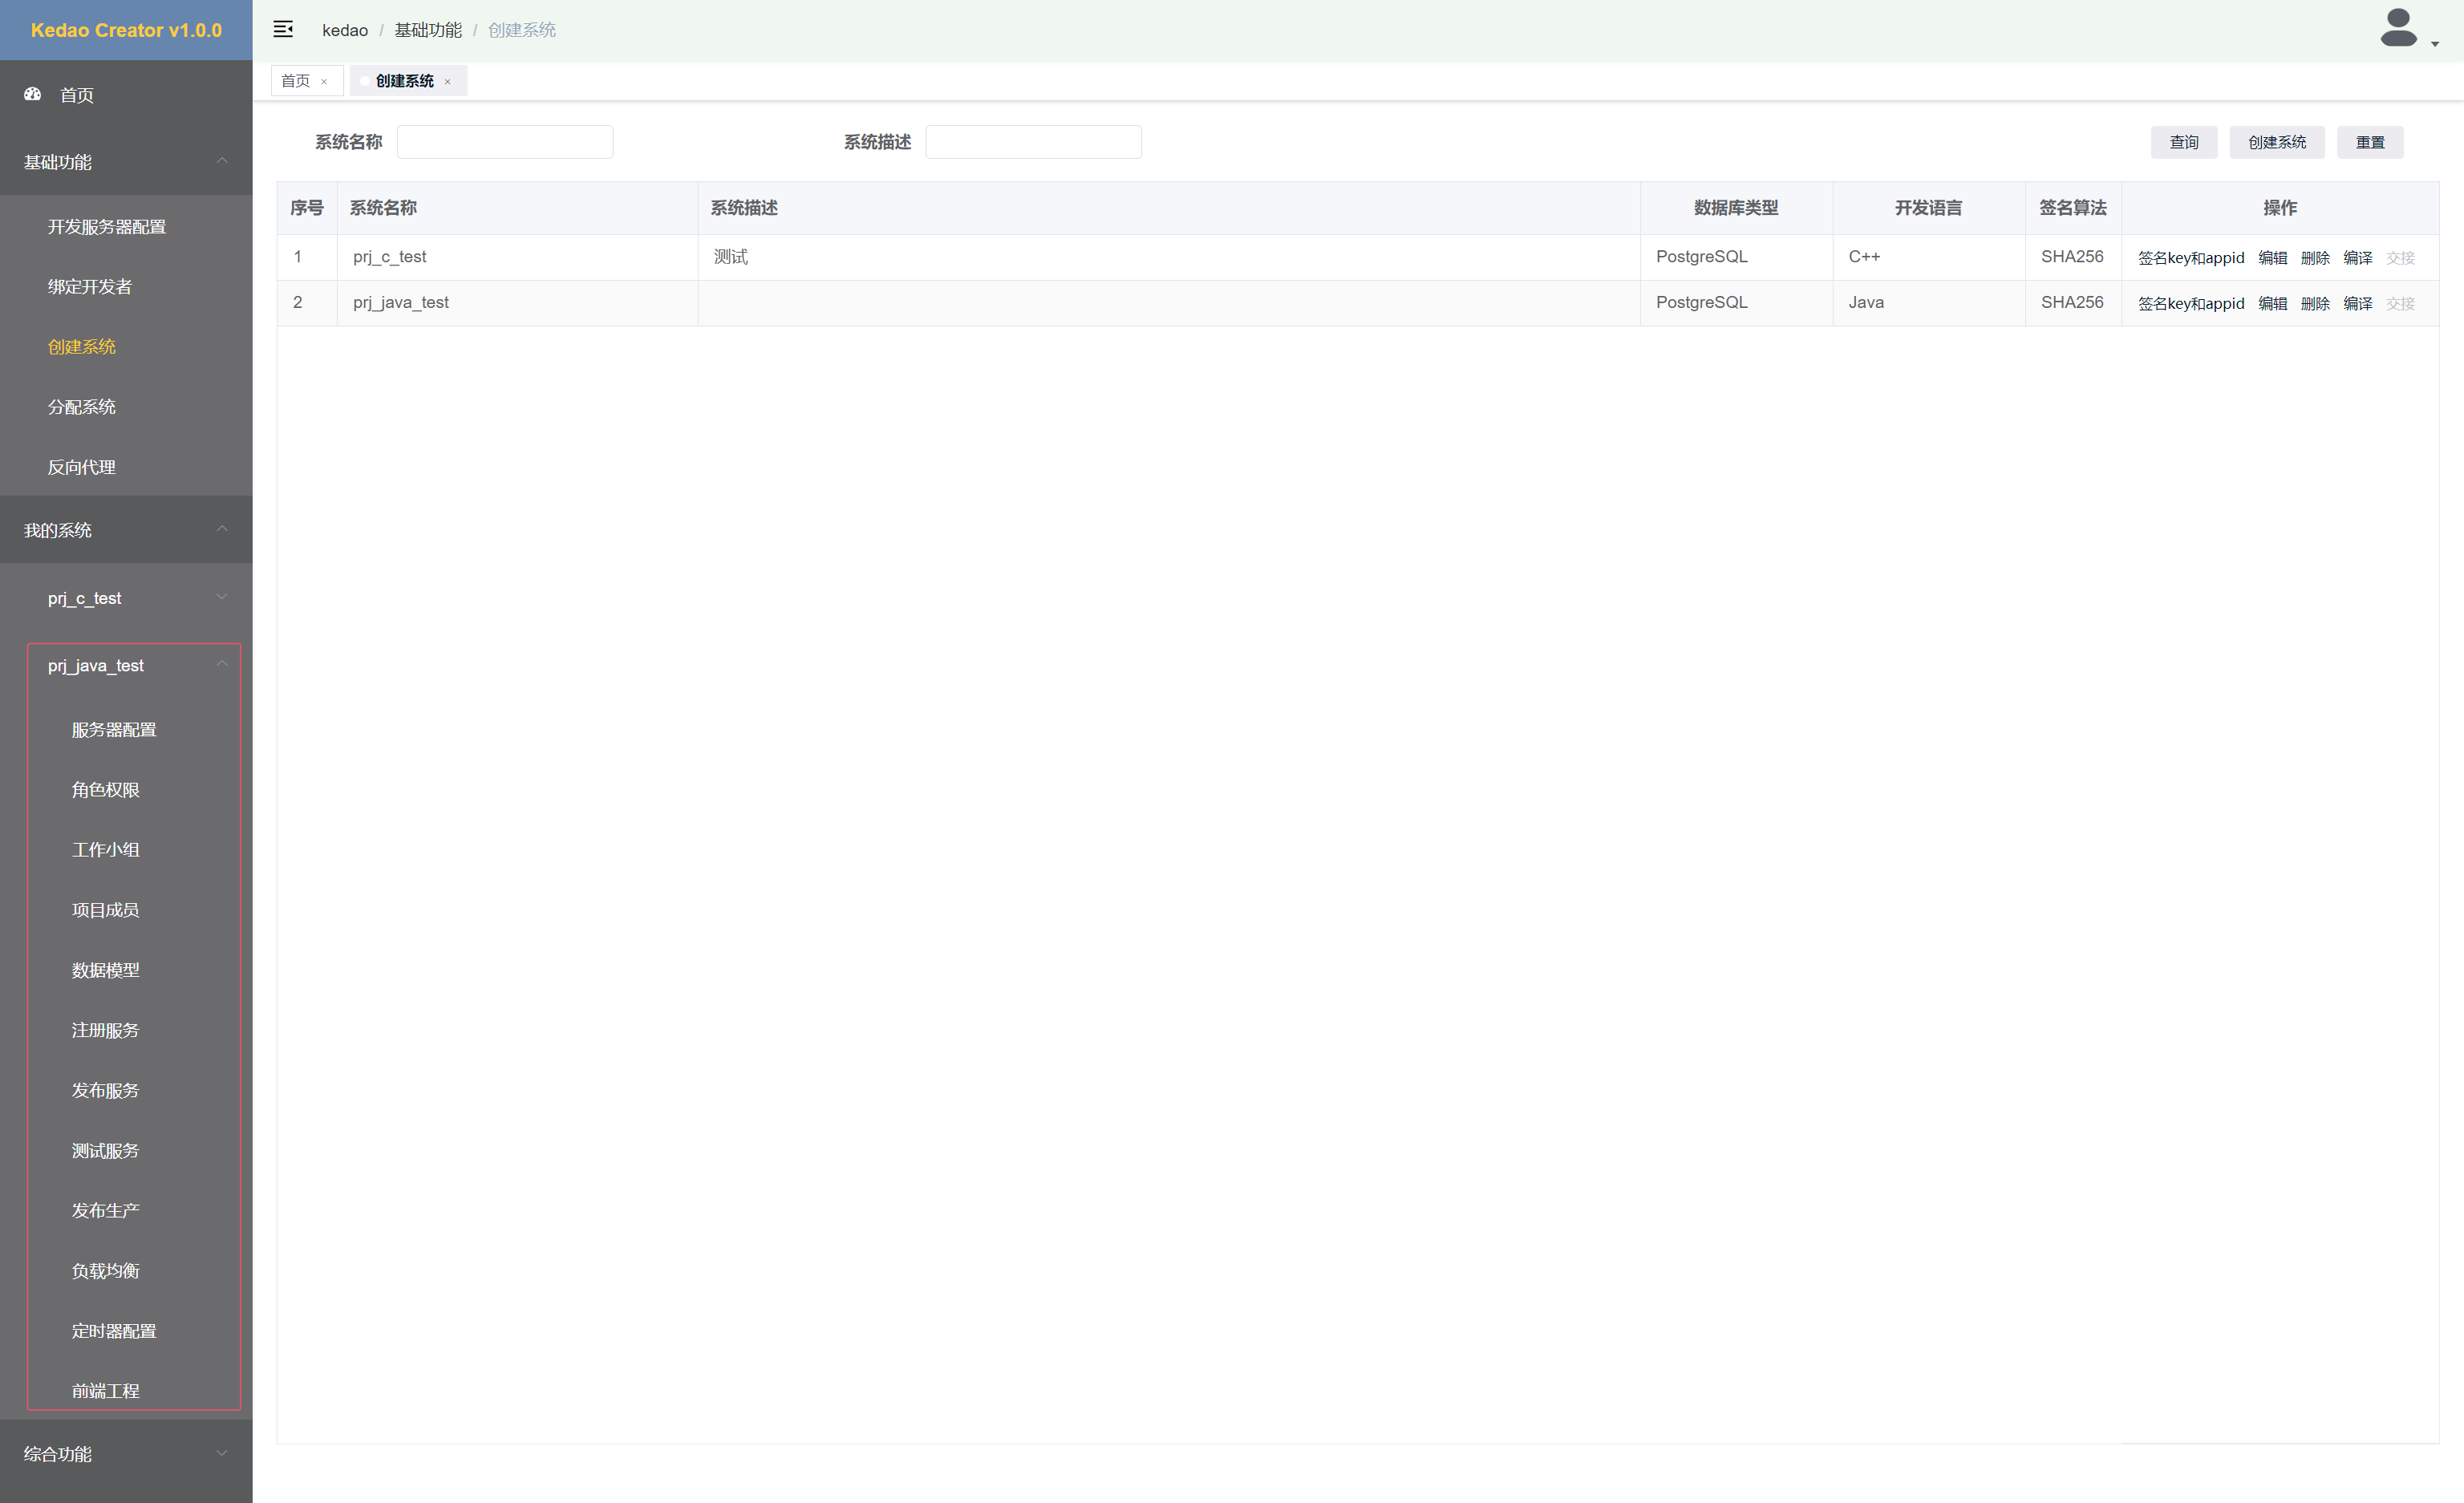This screenshot has width=2464, height=1503.
Task: Click the 重置 button
Action: coord(2369,142)
